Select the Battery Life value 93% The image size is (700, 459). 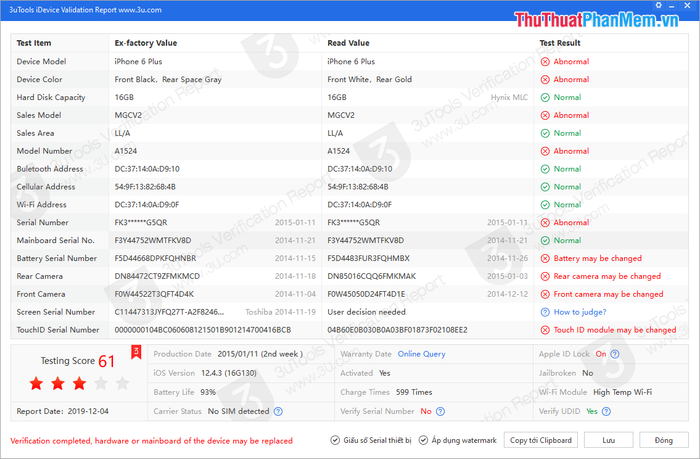click(x=208, y=392)
